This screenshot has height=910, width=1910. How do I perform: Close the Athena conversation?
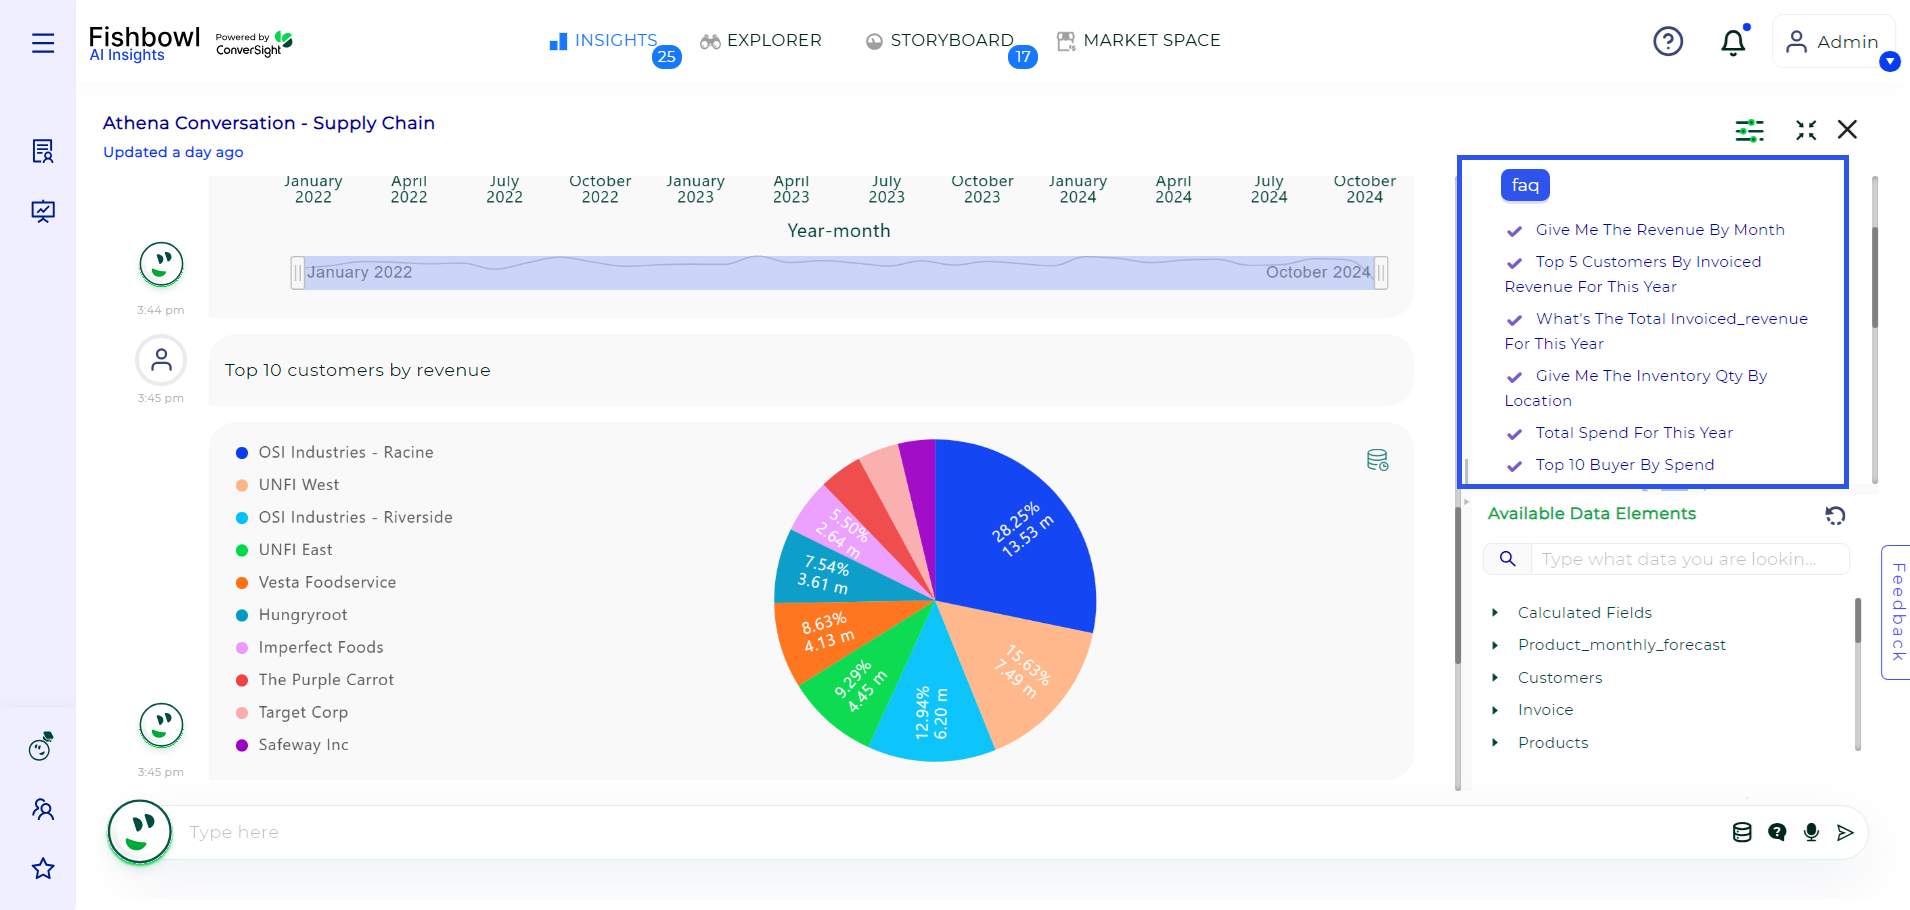click(1847, 130)
